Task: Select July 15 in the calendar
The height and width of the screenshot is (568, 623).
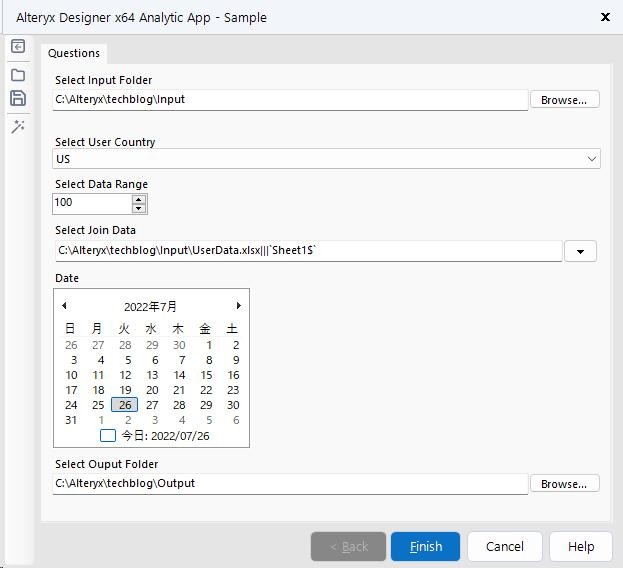Action: tap(206, 375)
